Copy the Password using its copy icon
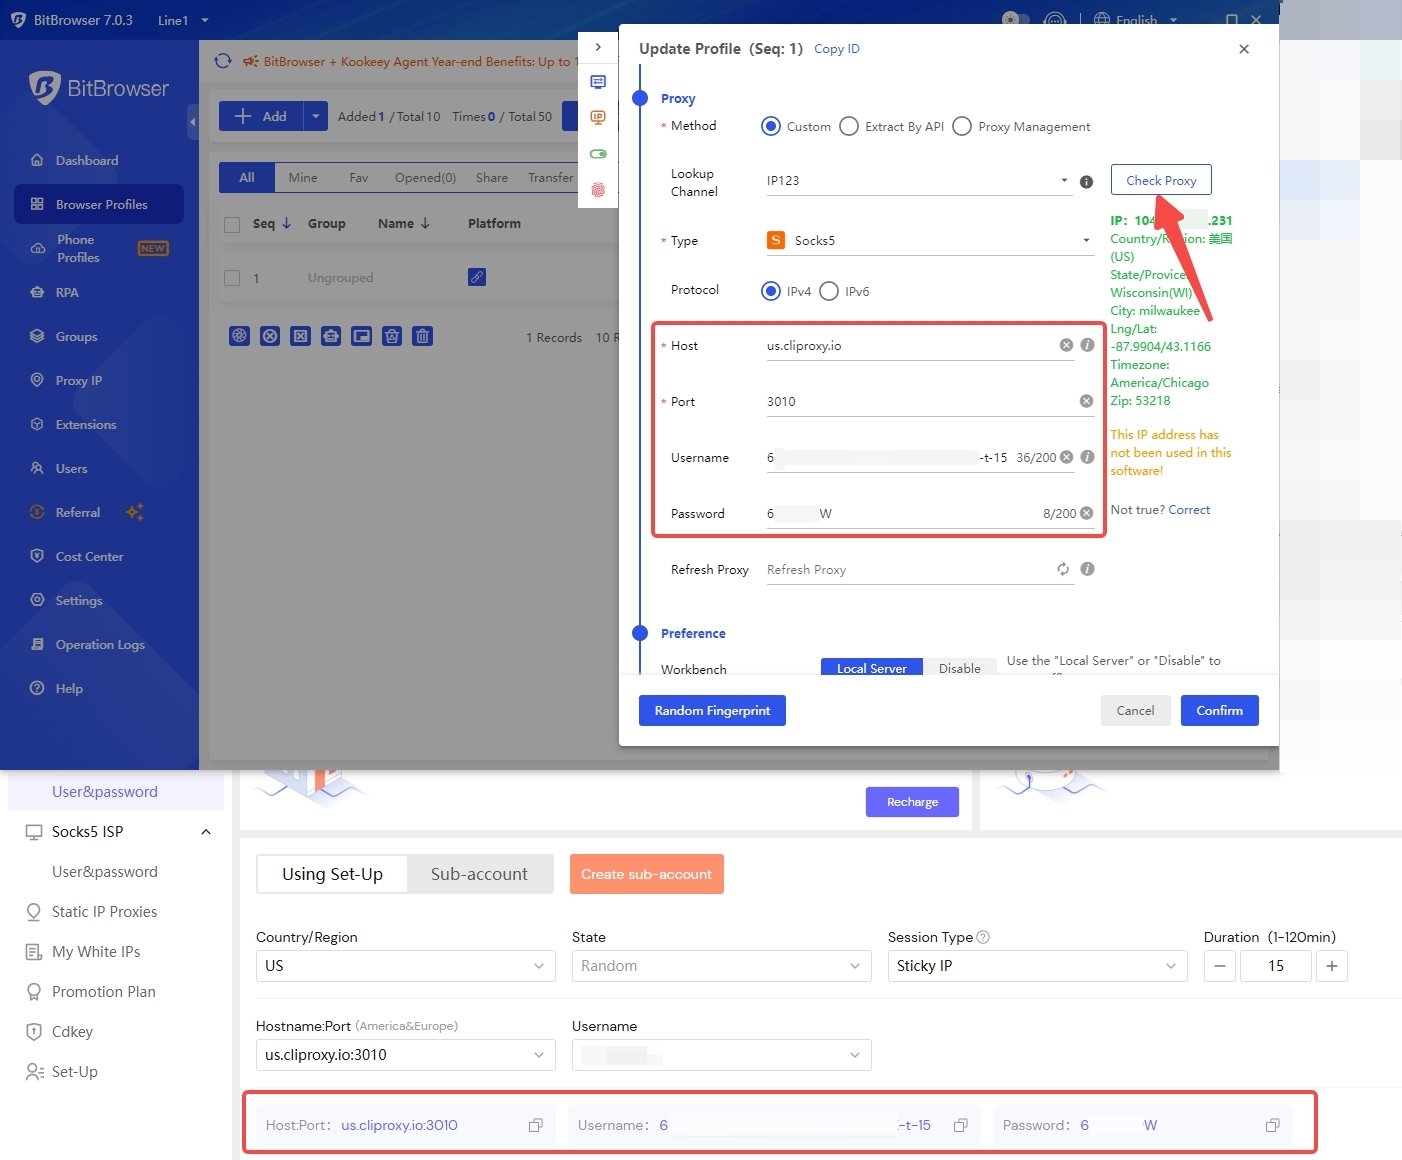 [x=1272, y=1125]
